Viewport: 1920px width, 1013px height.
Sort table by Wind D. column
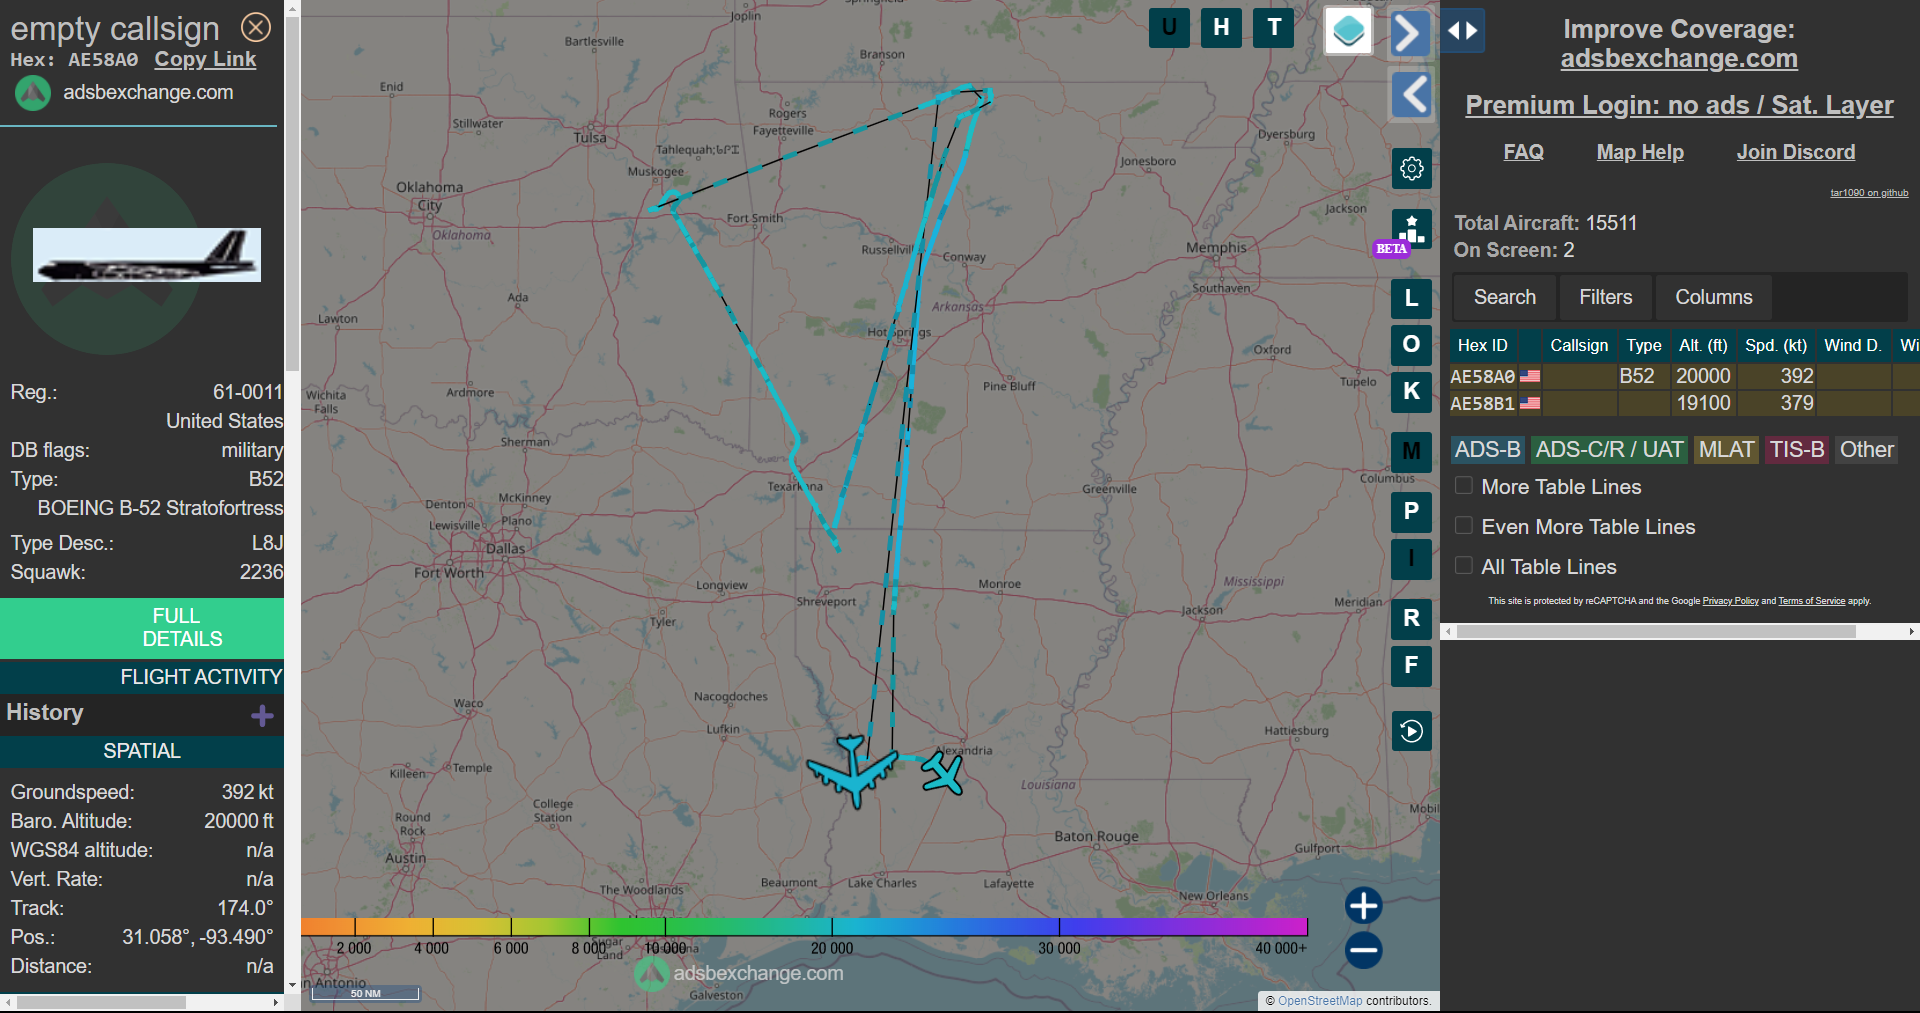click(x=1852, y=346)
